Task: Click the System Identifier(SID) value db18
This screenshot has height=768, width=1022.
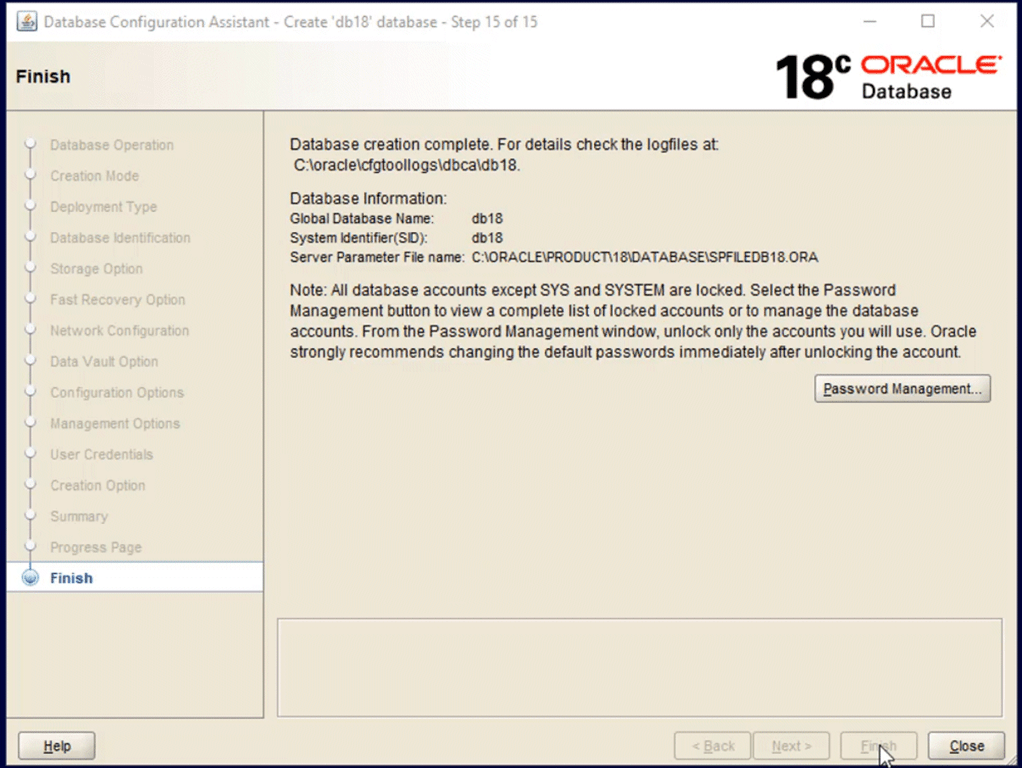Action: (487, 238)
